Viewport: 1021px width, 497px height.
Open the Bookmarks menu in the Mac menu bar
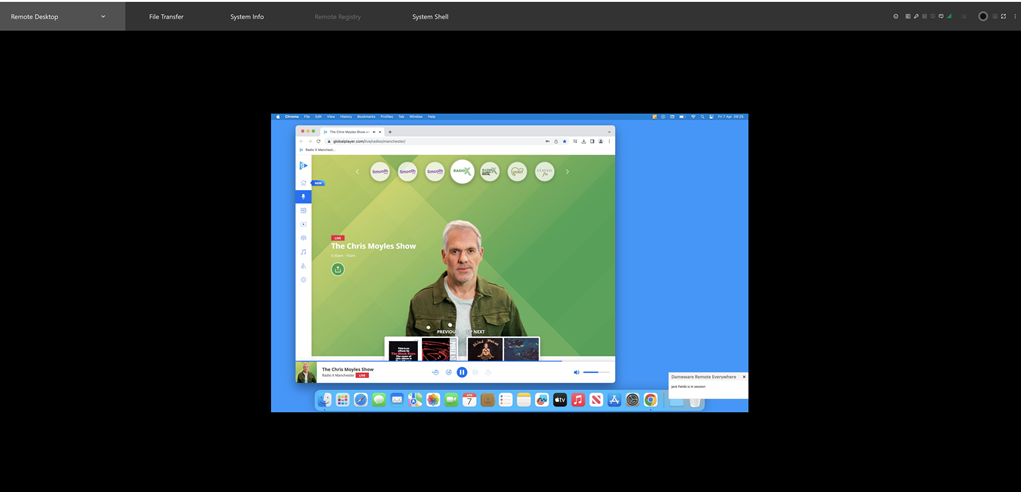pyautogui.click(x=366, y=117)
